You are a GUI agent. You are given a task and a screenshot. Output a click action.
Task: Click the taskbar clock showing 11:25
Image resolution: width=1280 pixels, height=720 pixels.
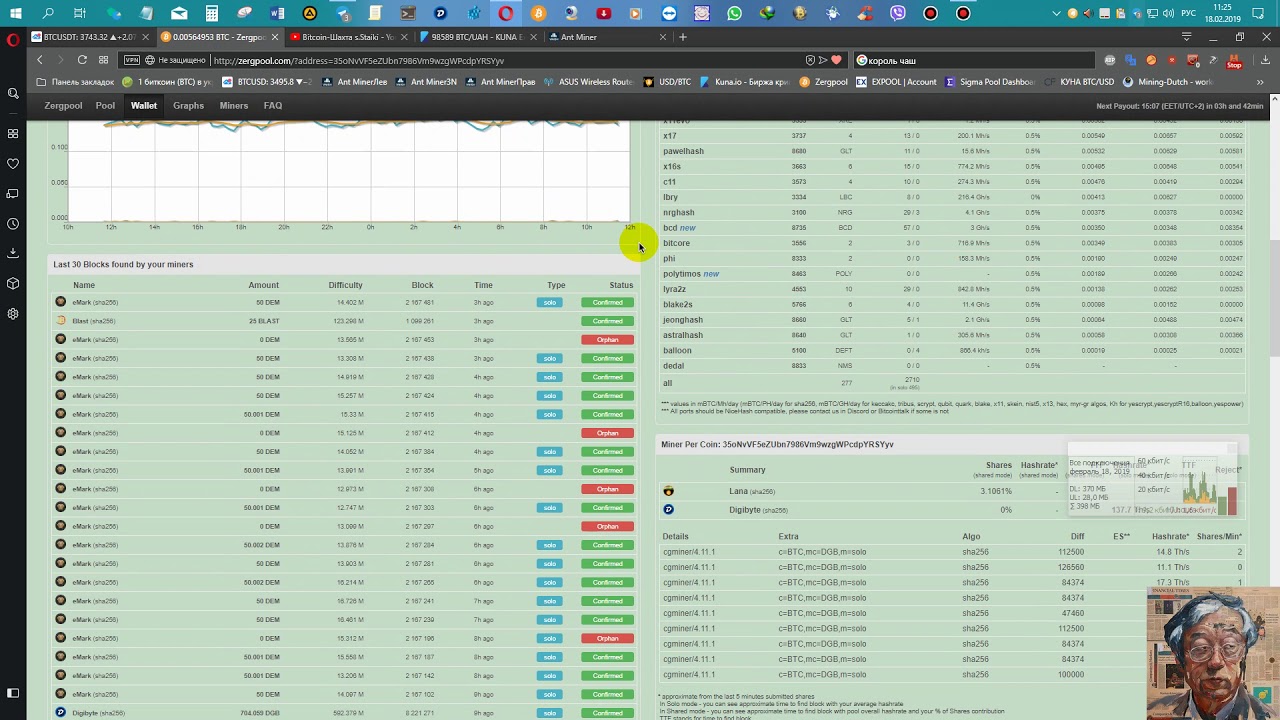tap(1224, 13)
